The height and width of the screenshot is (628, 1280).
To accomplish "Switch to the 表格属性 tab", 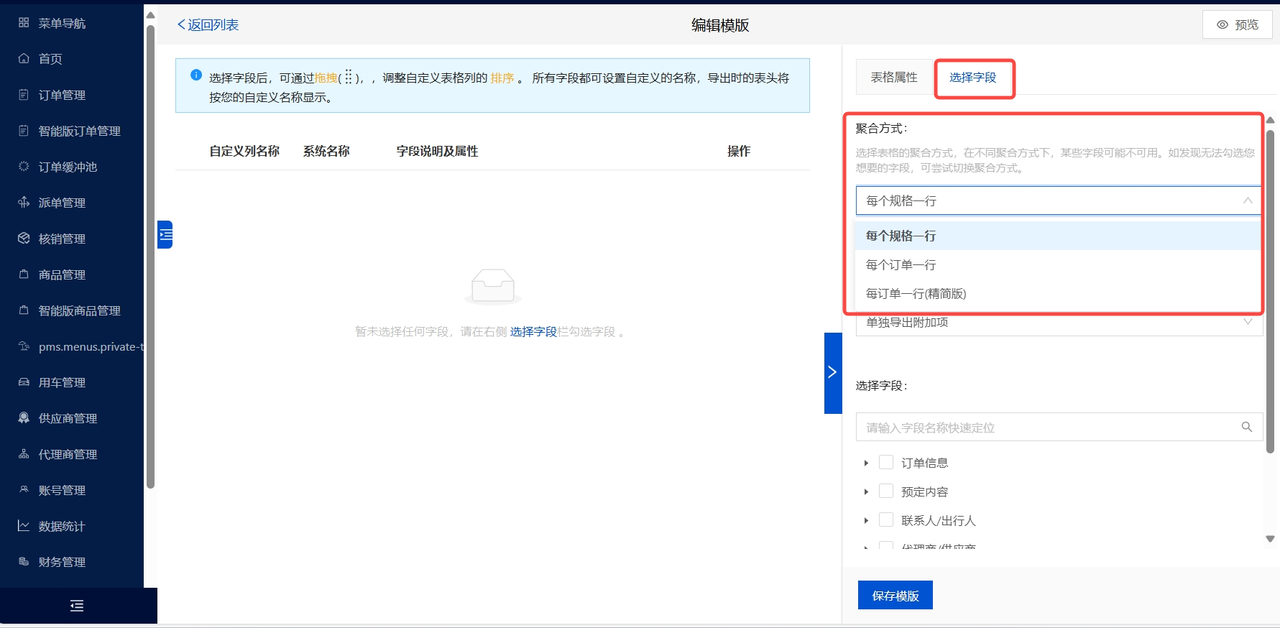I will pyautogui.click(x=893, y=77).
